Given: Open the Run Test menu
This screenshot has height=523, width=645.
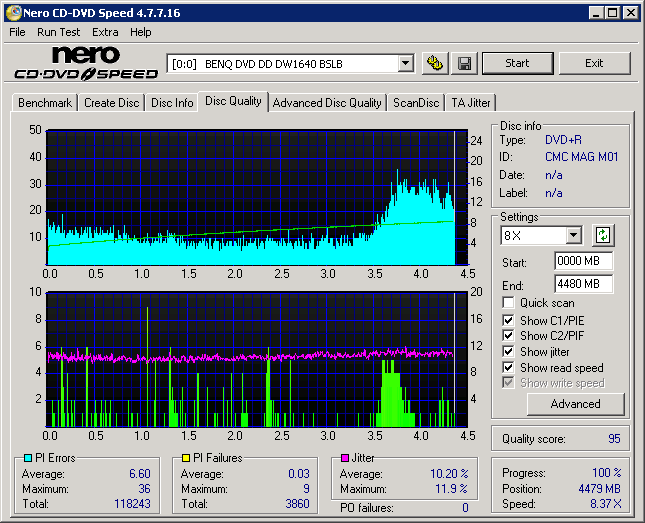Looking at the screenshot, I should (x=58, y=32).
